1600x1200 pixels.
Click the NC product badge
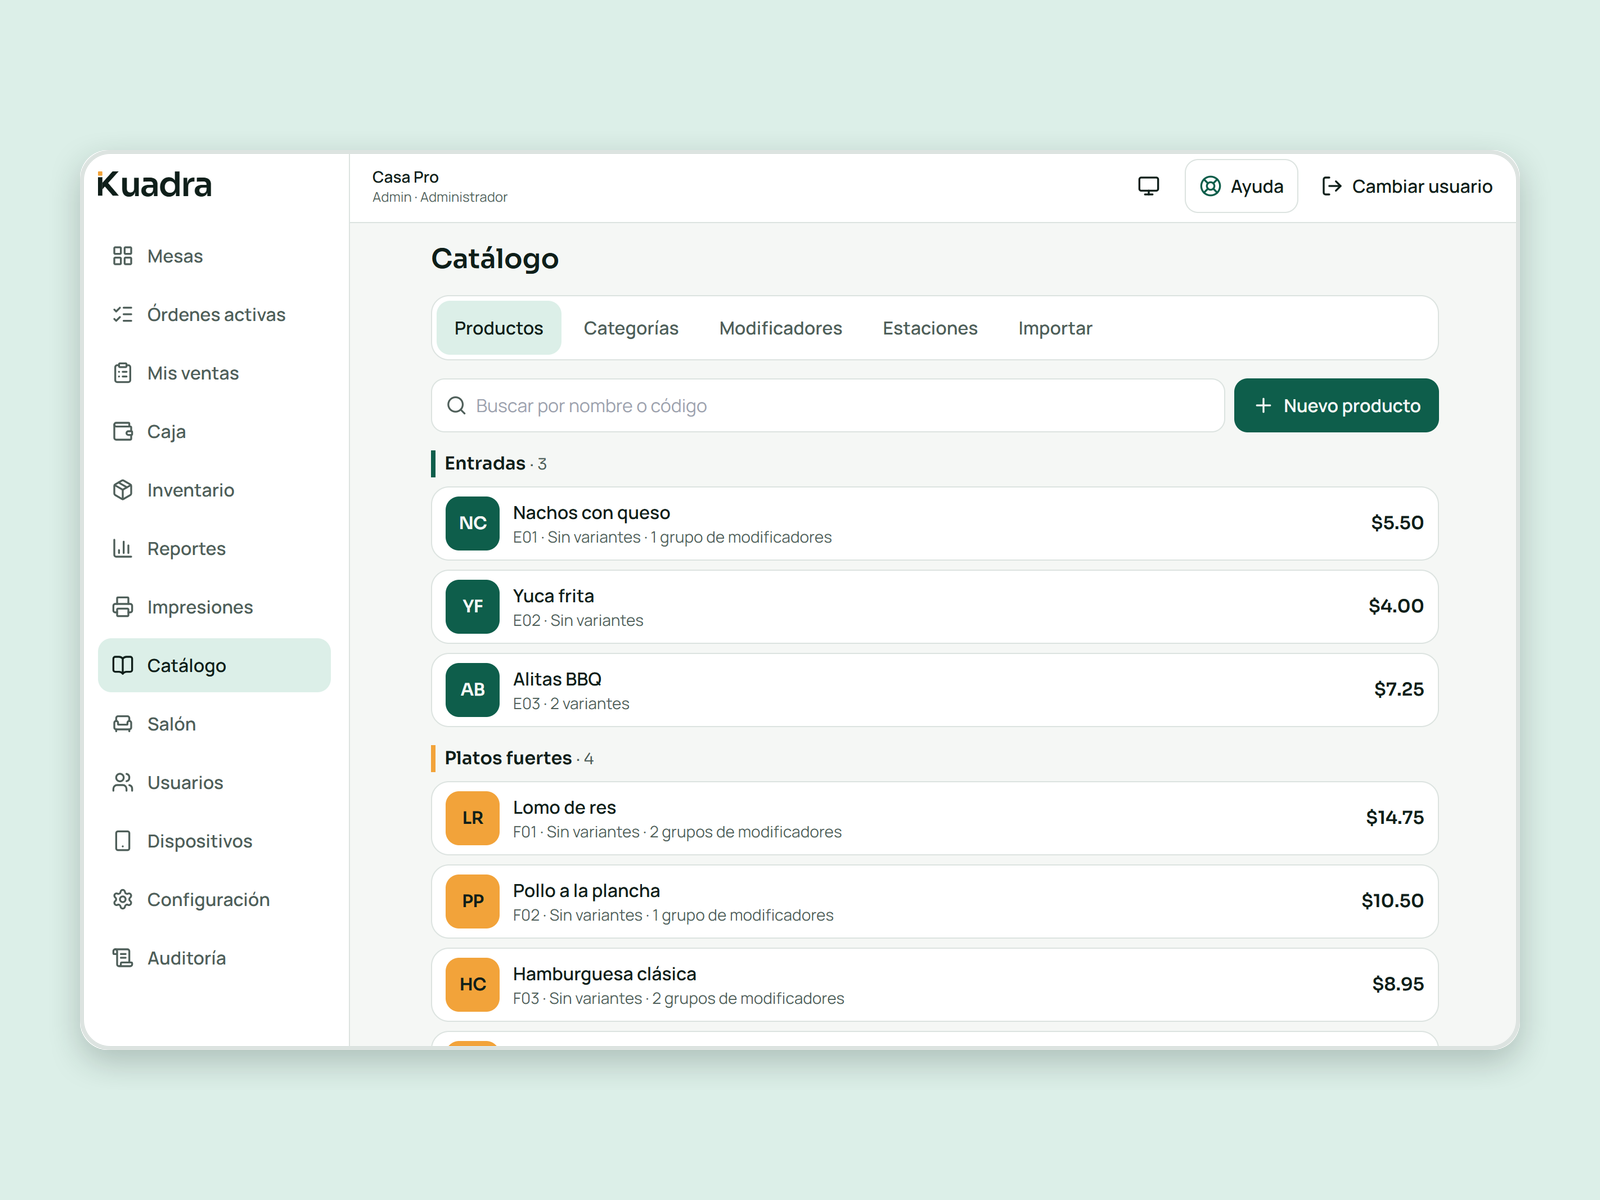click(473, 523)
